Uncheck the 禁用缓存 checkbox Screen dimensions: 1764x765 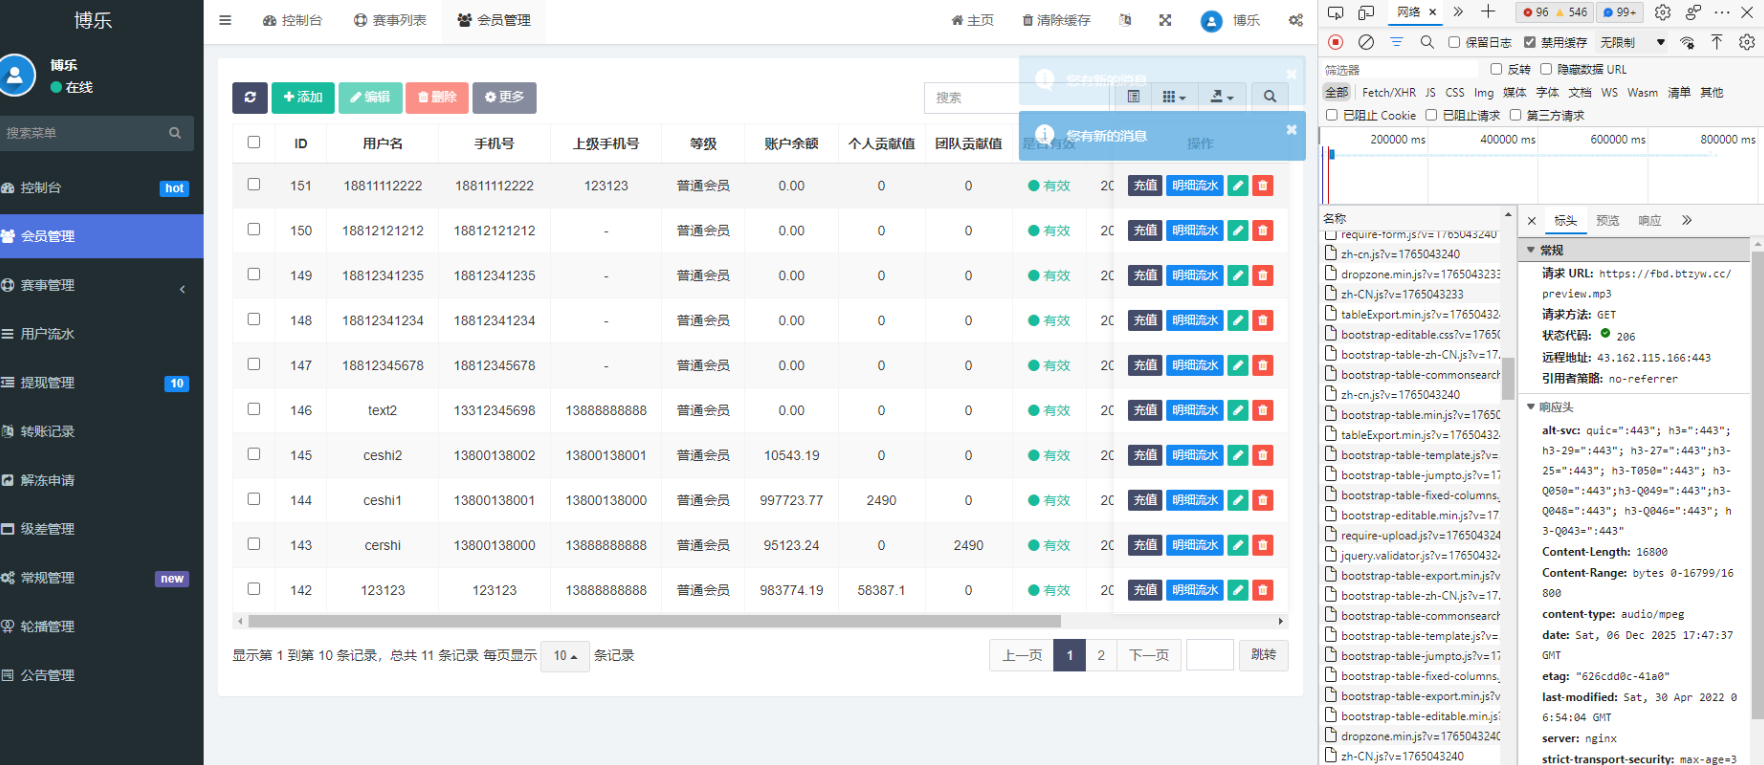point(1530,42)
